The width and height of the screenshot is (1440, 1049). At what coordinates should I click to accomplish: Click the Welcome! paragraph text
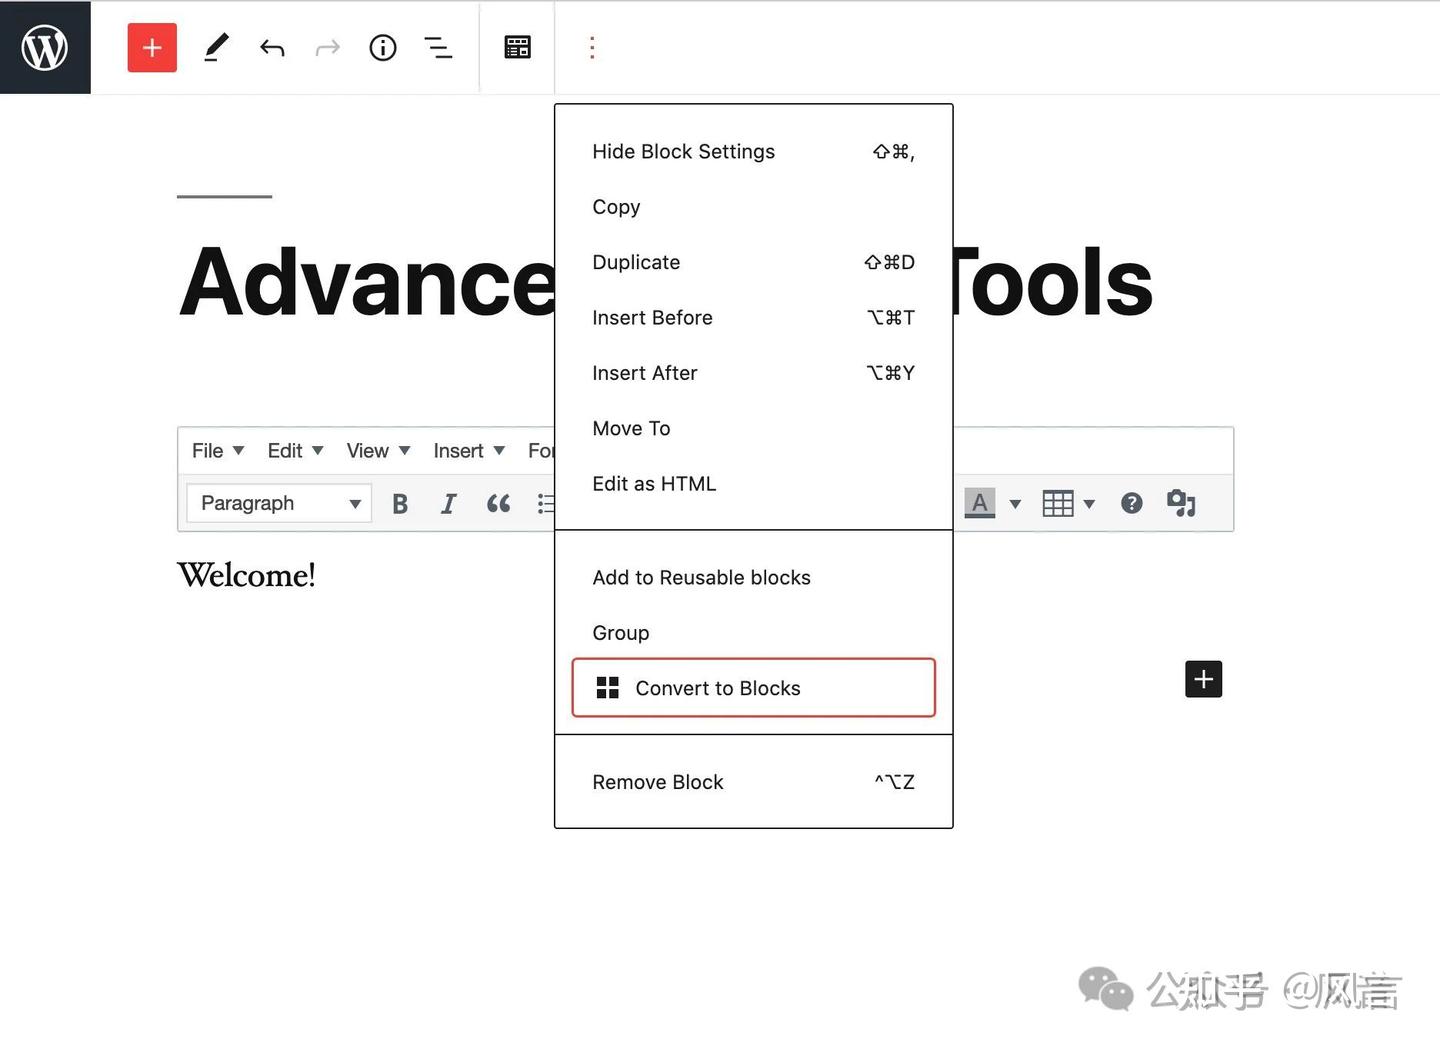tap(246, 575)
